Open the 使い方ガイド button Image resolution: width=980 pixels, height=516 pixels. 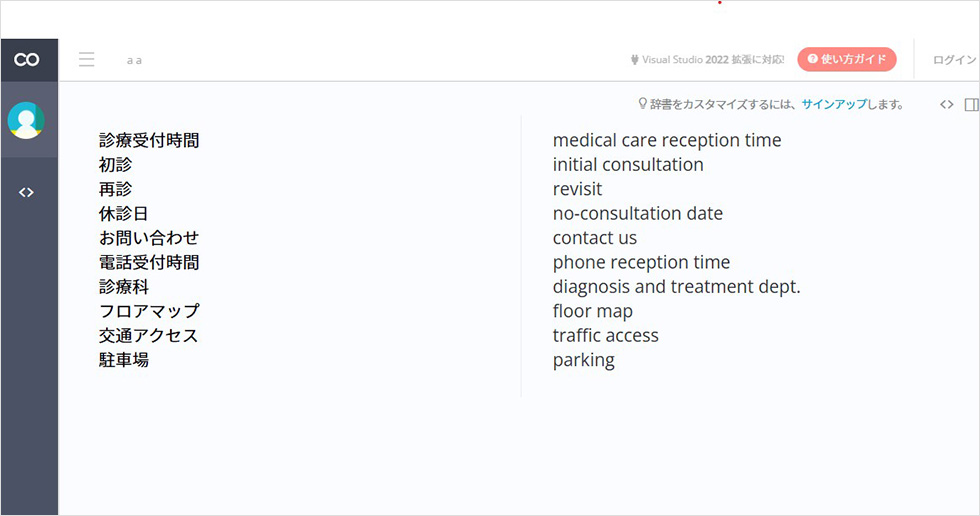pyautogui.click(x=847, y=59)
